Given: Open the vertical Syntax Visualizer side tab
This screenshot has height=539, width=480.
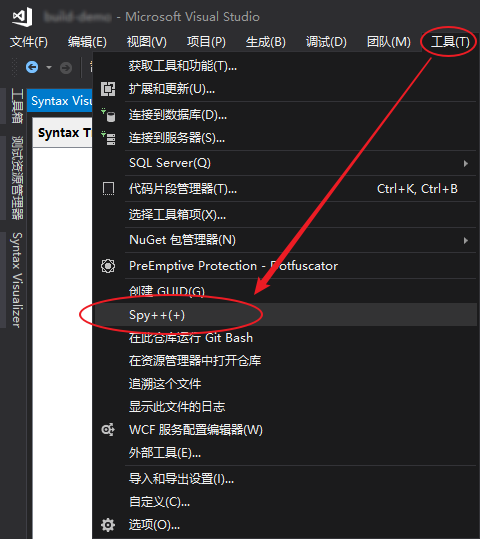Looking at the screenshot, I should (17, 280).
